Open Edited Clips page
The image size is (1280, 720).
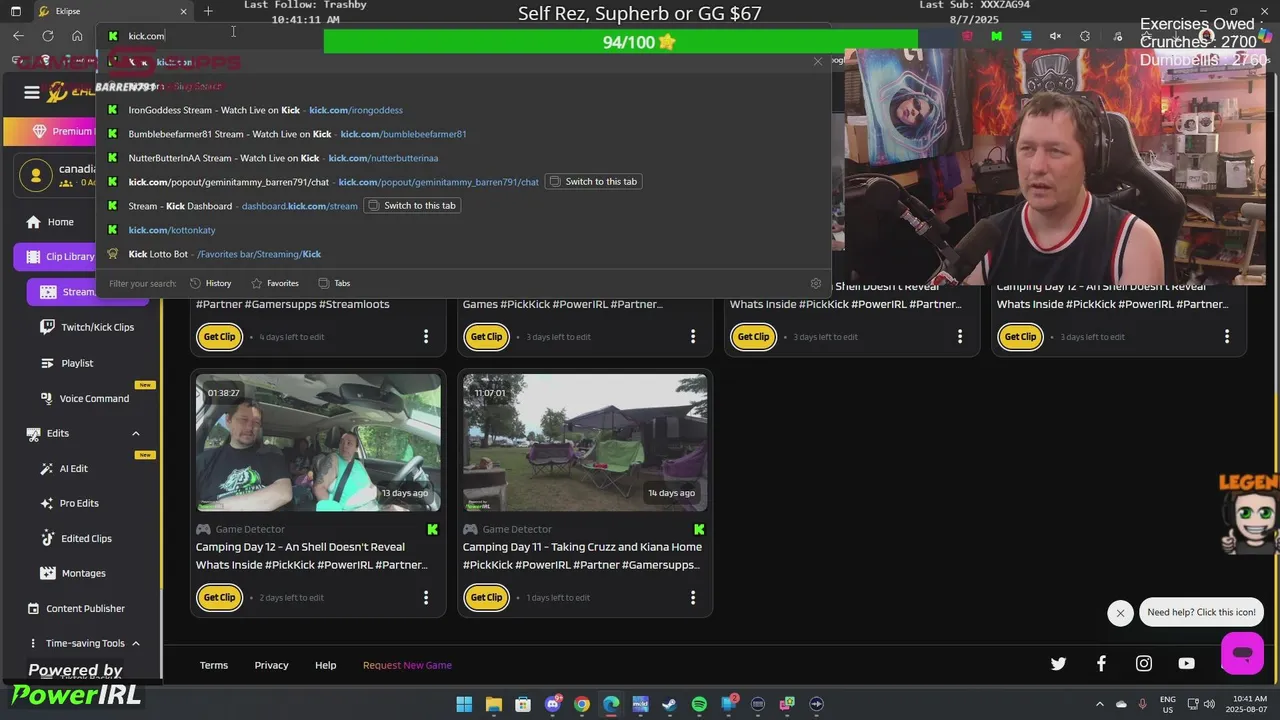[76, 538]
